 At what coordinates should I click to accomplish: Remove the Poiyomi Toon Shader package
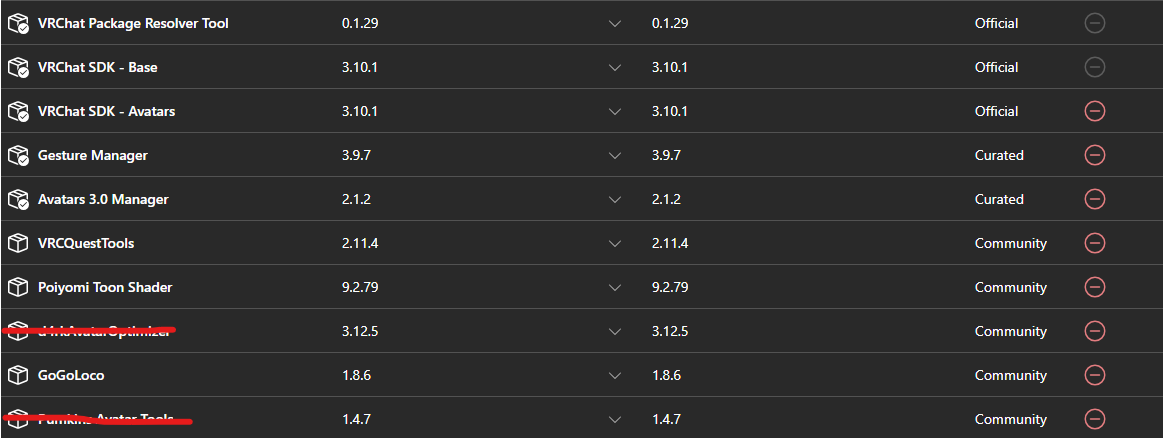coord(1095,287)
